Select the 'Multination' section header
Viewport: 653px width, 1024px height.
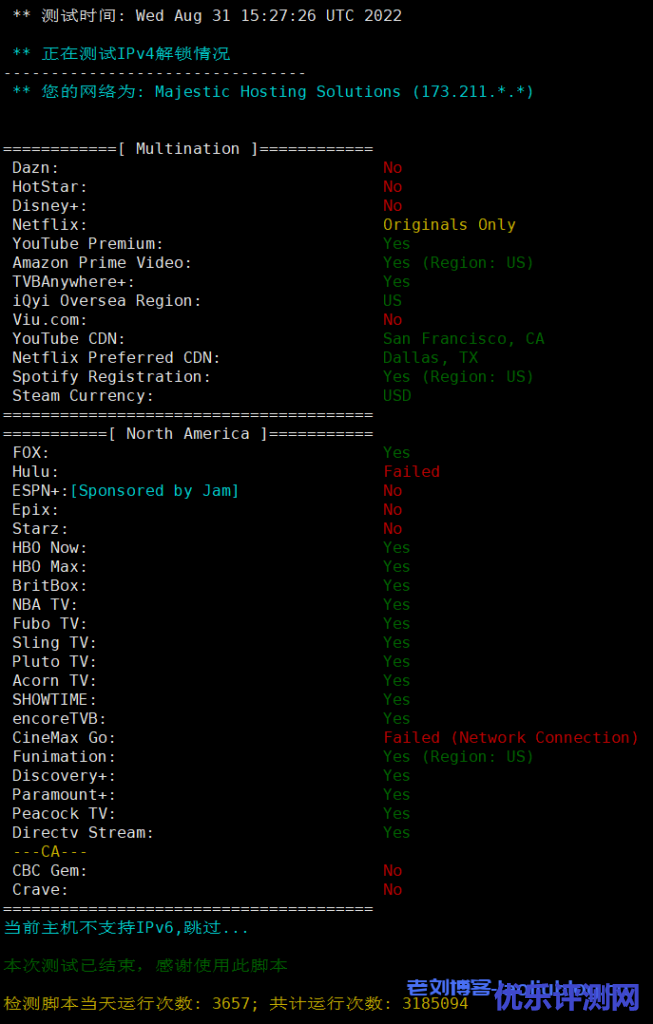click(x=188, y=149)
